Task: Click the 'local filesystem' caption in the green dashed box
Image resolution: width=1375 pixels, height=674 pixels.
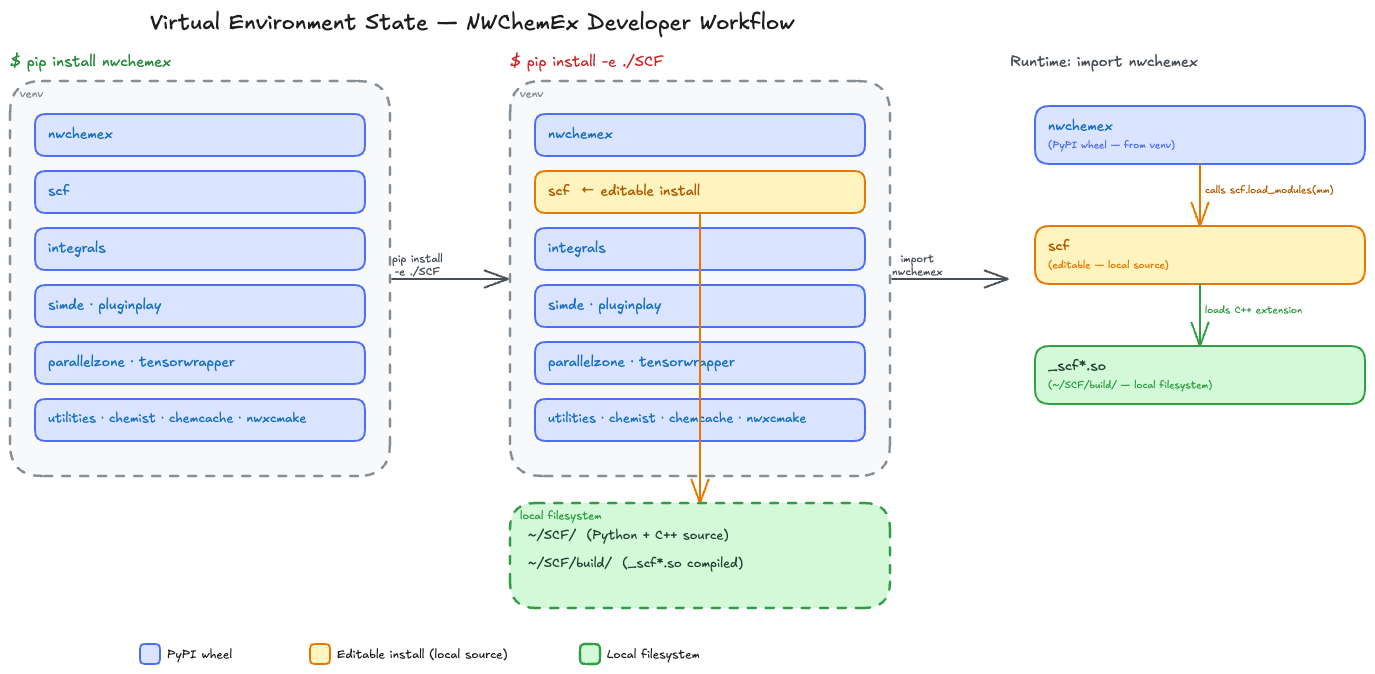Action: (561, 516)
